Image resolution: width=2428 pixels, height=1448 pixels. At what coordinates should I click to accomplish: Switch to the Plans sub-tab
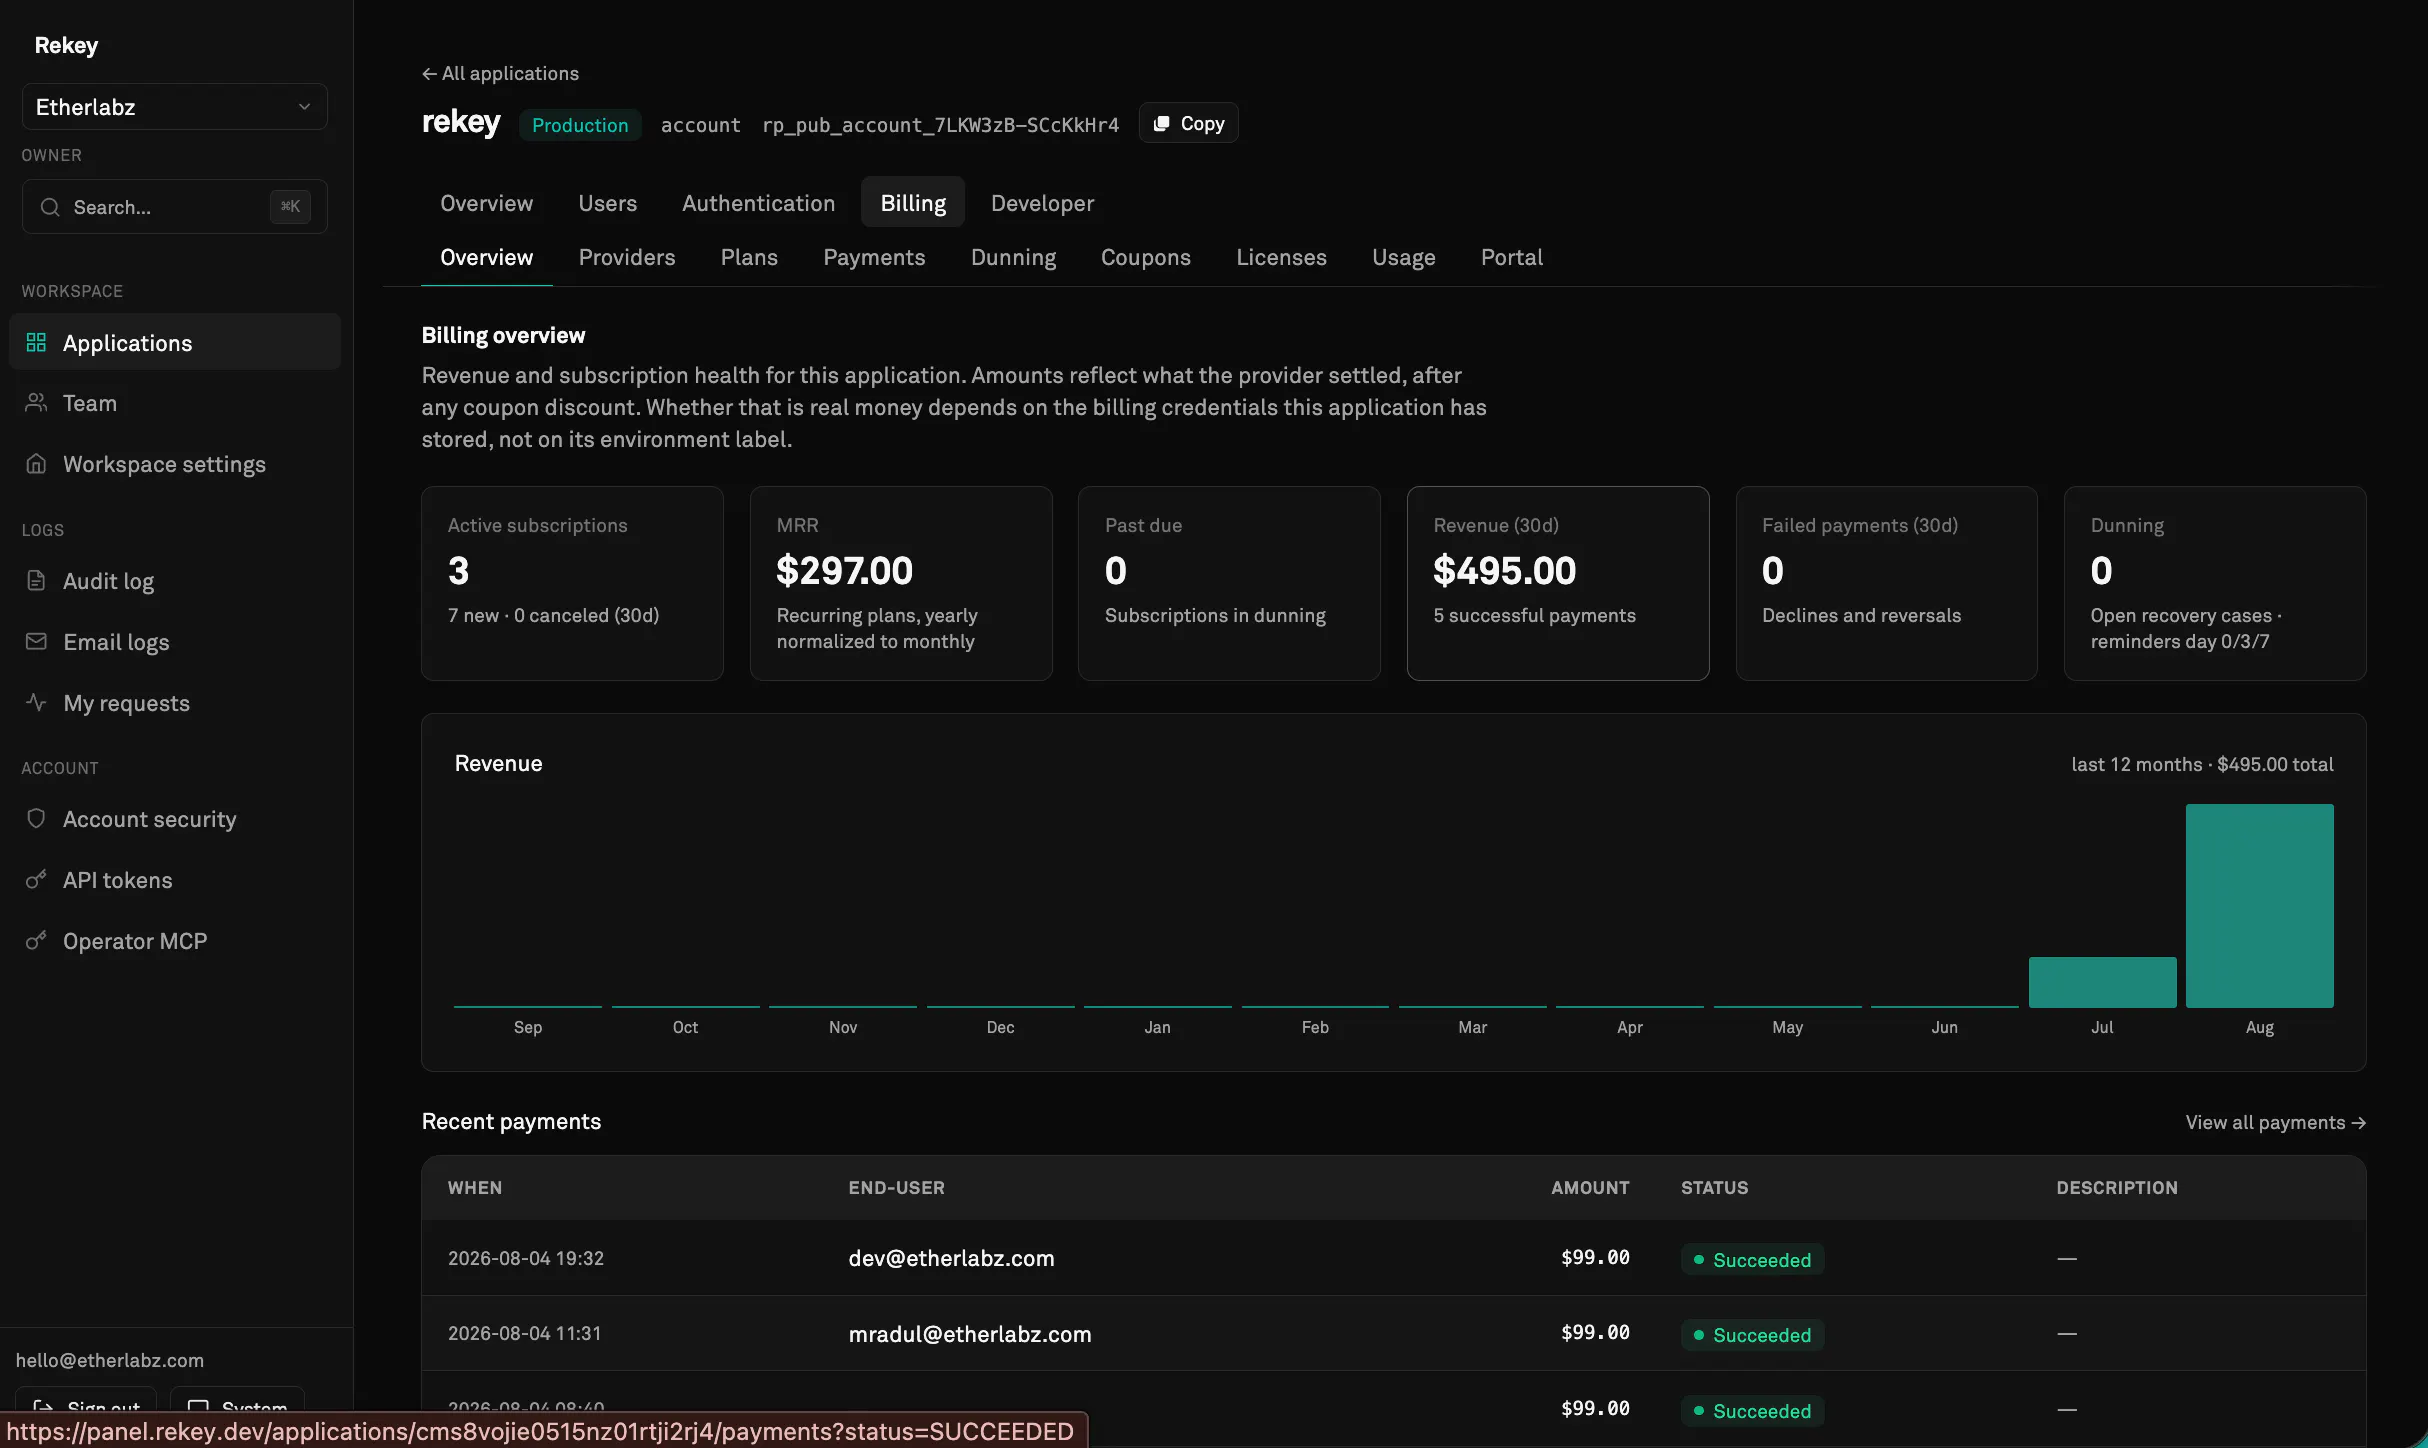point(749,257)
